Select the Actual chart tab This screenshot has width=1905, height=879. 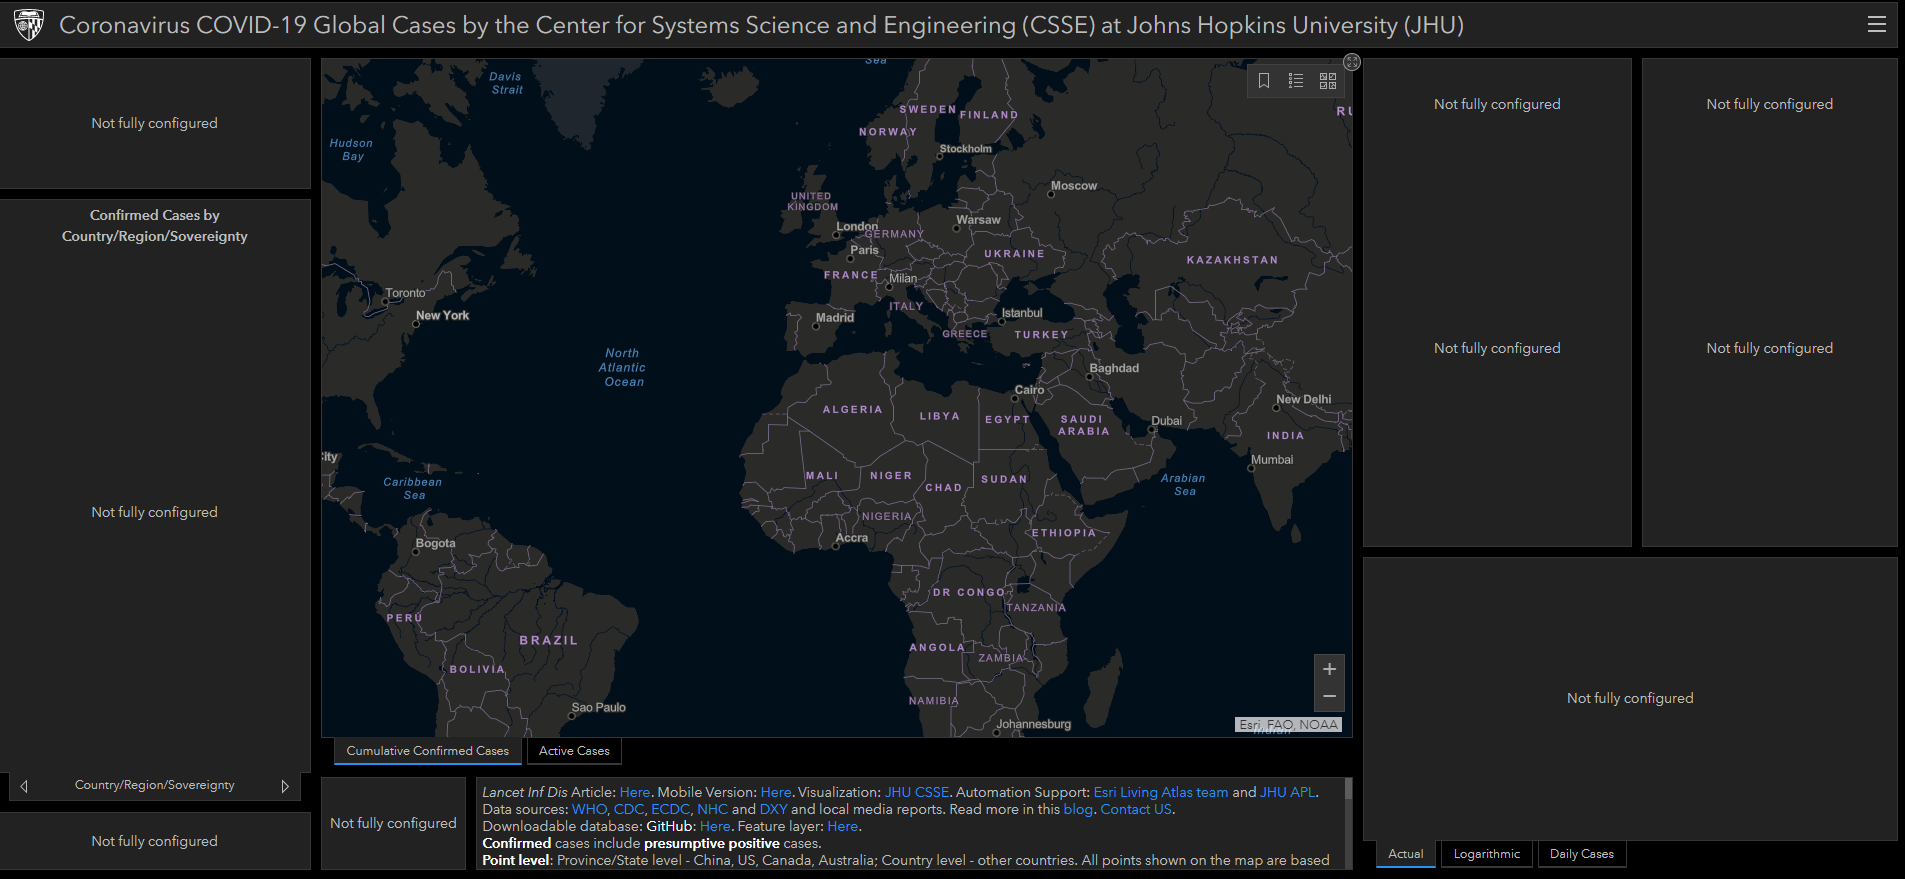(x=1405, y=854)
